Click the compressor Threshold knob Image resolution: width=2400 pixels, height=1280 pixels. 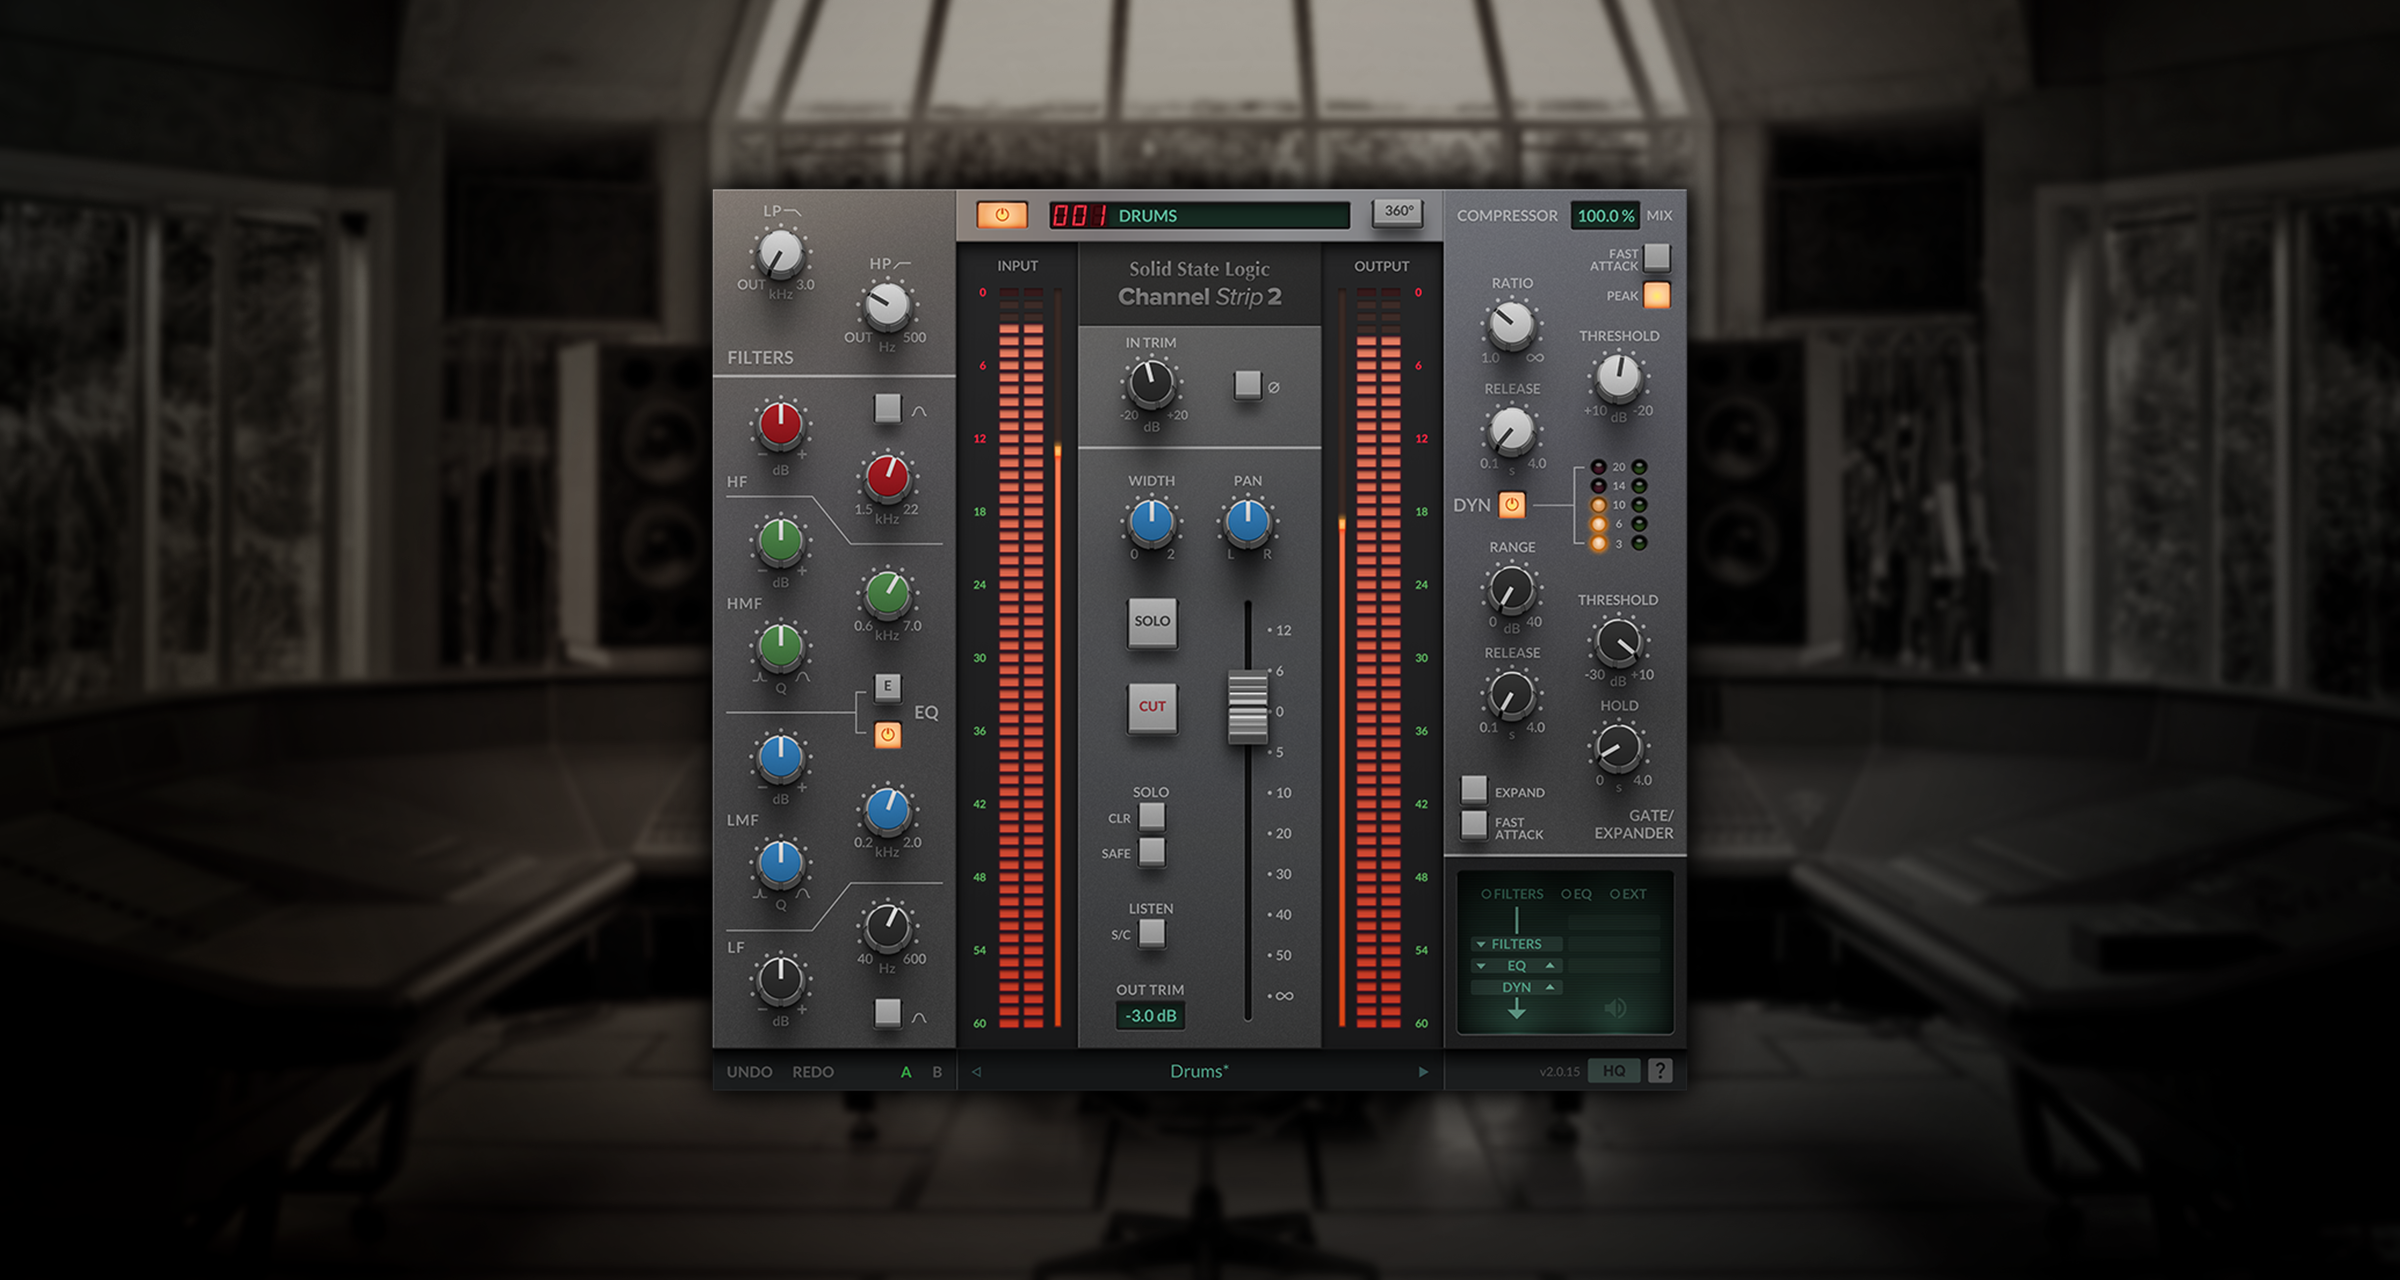click(x=1618, y=378)
